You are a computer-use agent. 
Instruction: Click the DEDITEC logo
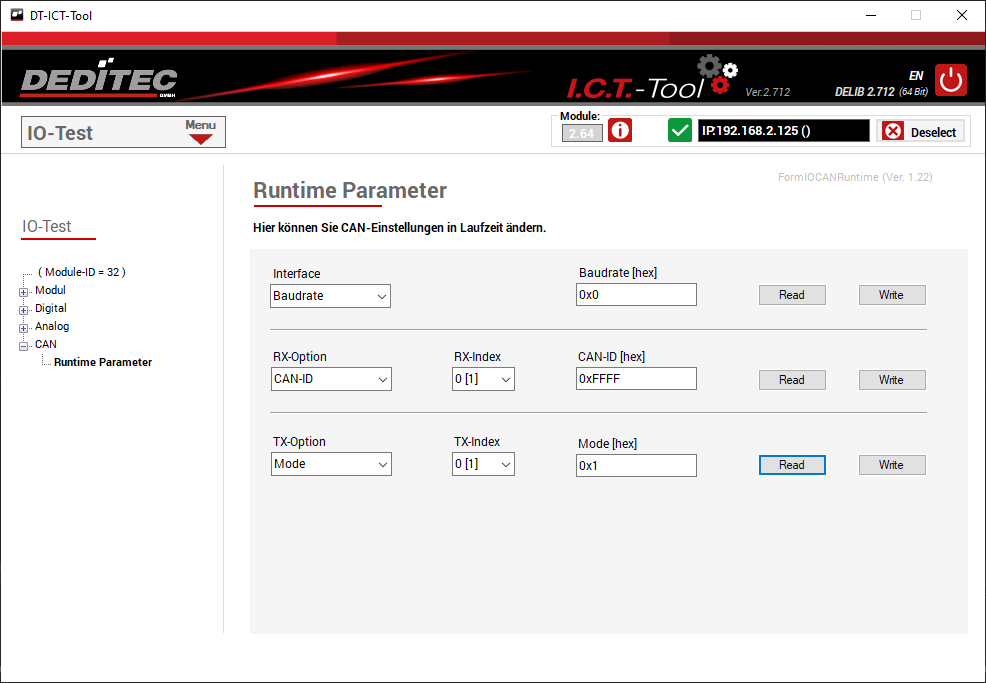(x=98, y=81)
